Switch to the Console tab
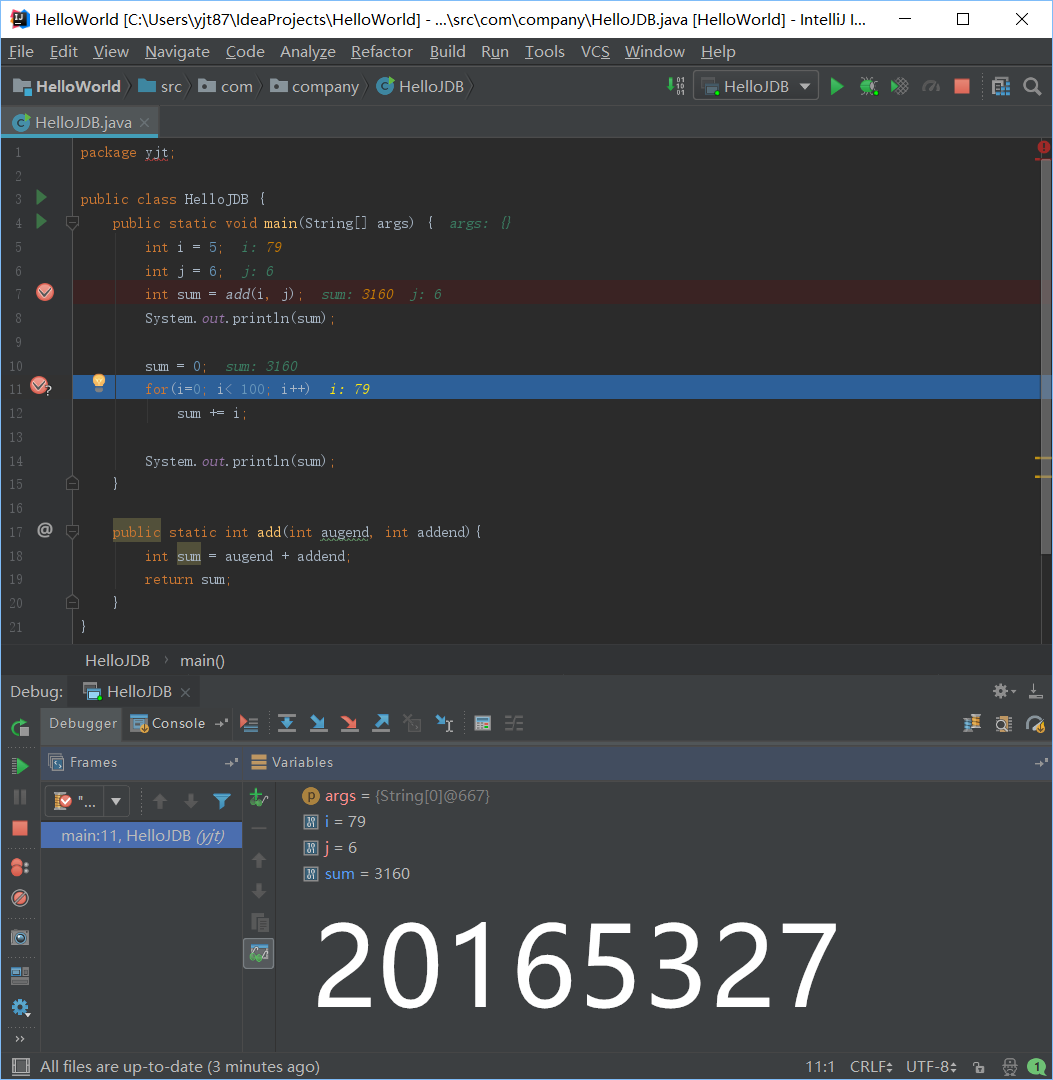The image size is (1053, 1080). 169,723
